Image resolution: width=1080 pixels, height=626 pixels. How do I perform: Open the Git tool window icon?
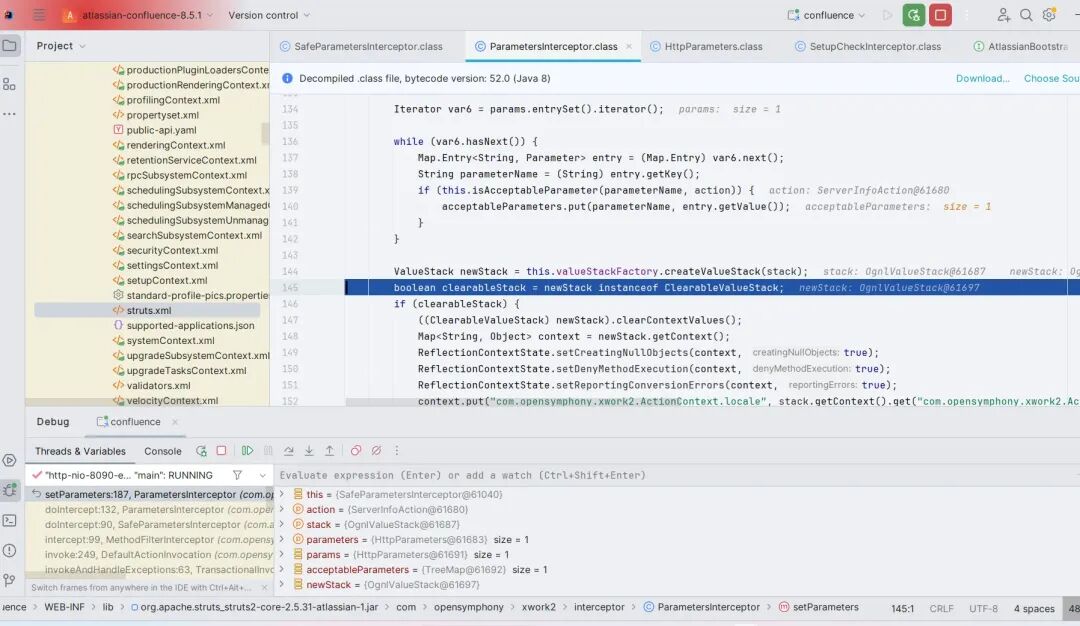[10, 580]
